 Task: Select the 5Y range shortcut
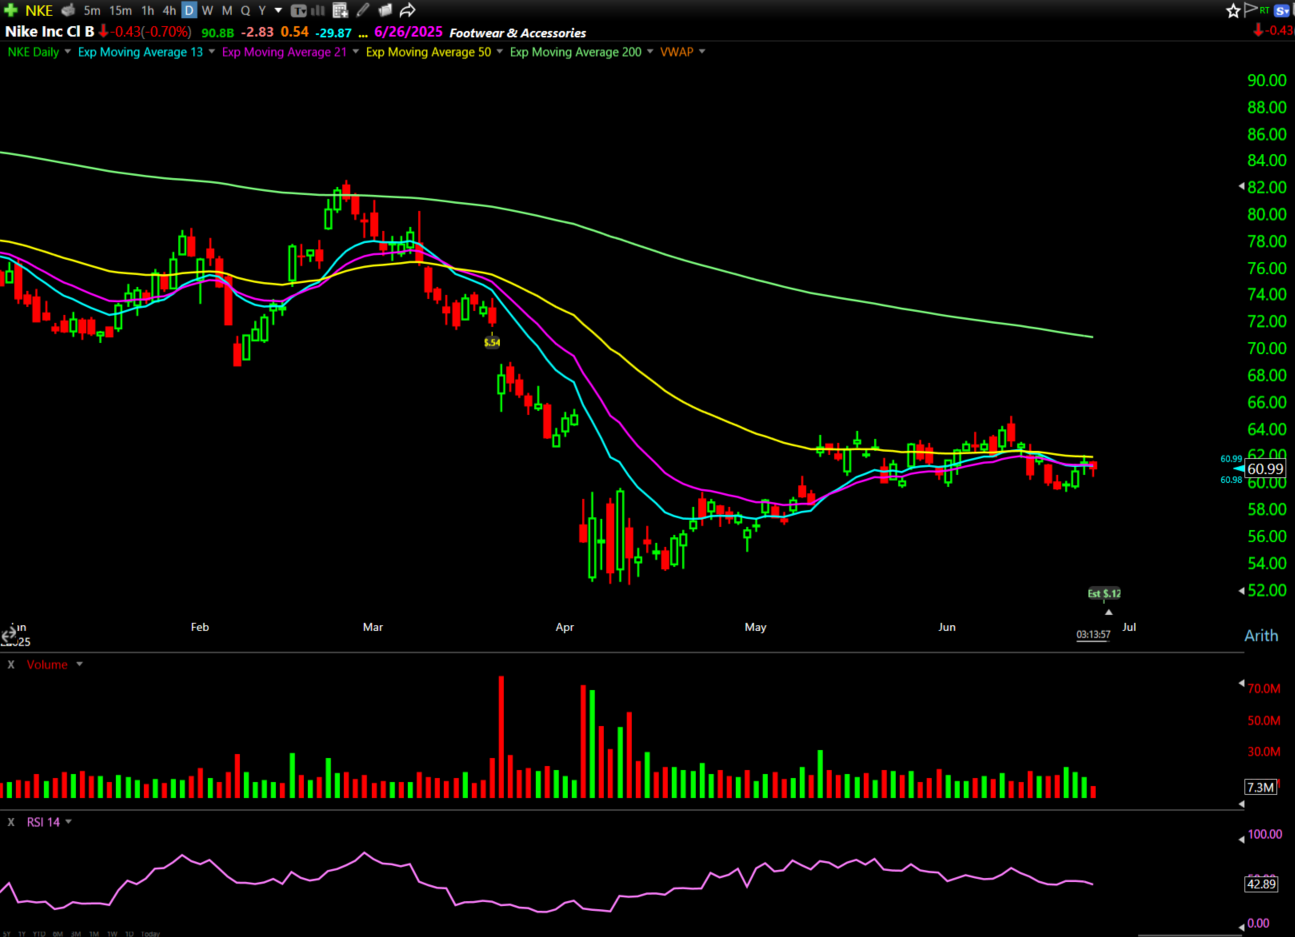coord(7,934)
